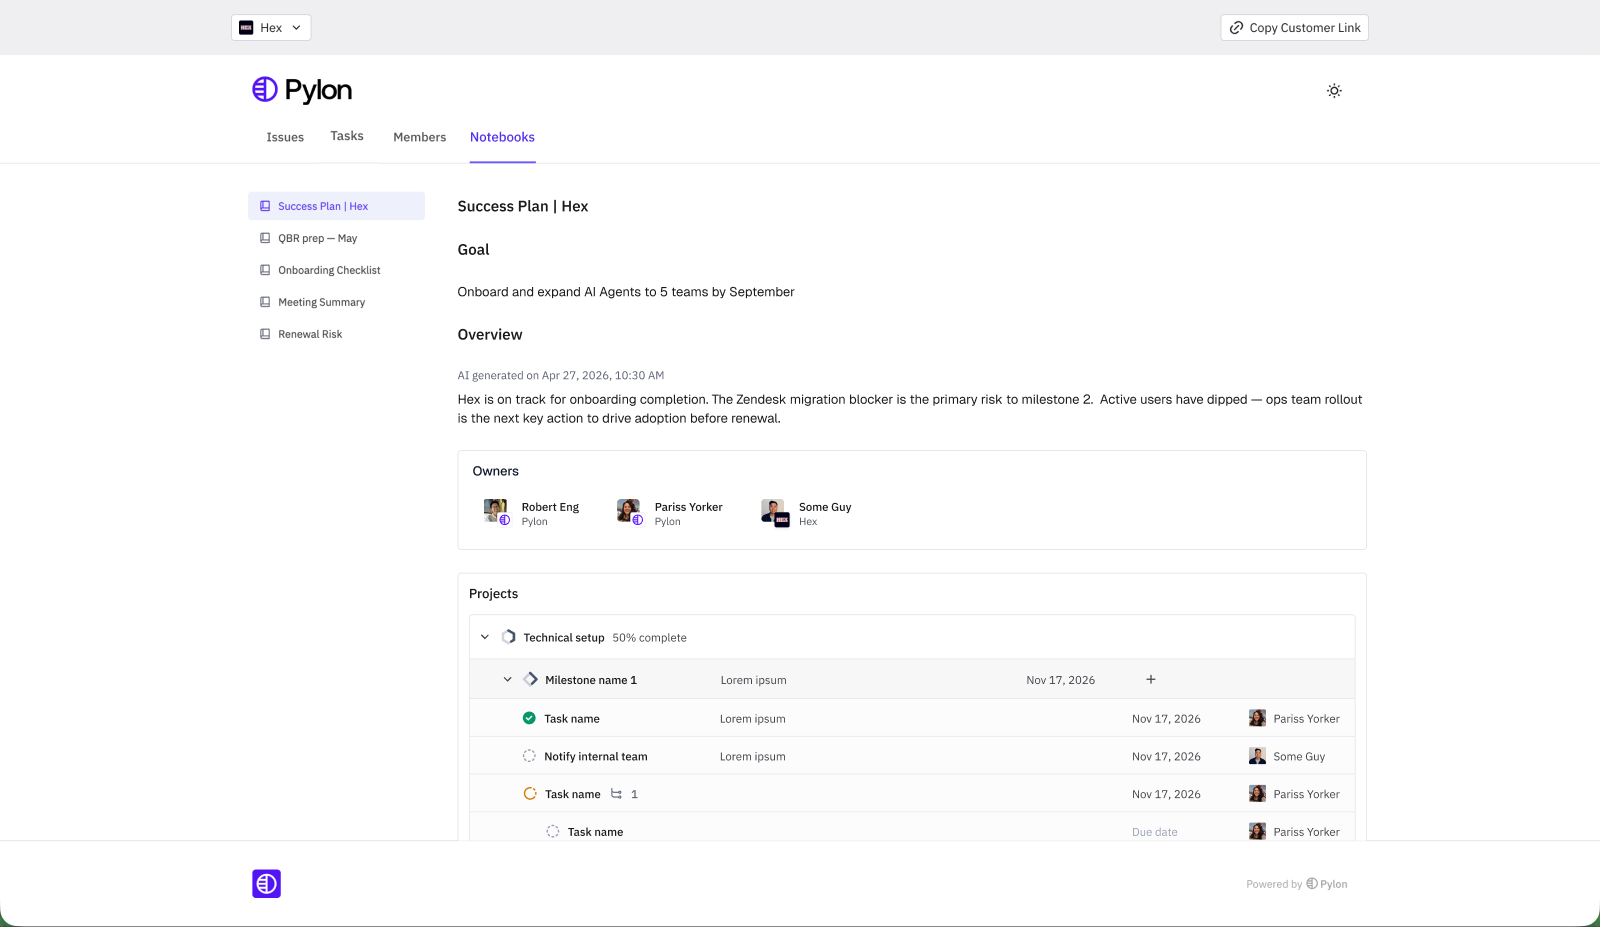Click the 50% complete label
This screenshot has height=927, width=1600.
point(650,638)
